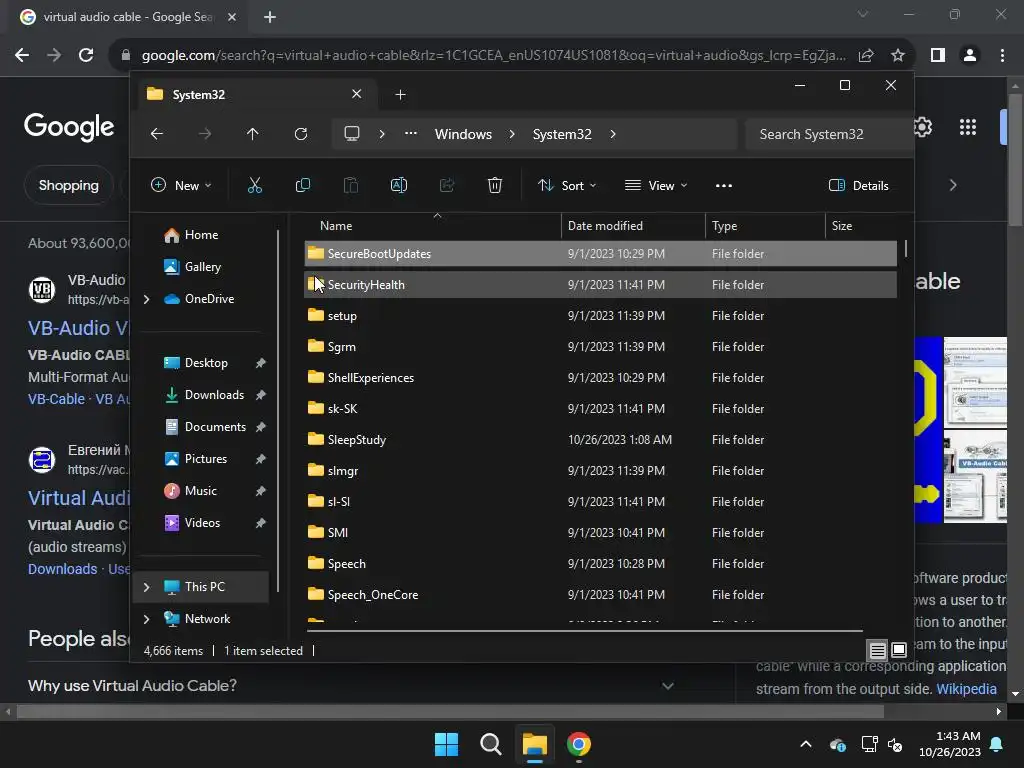Select the Speech_OneCore folder row

click(600, 594)
